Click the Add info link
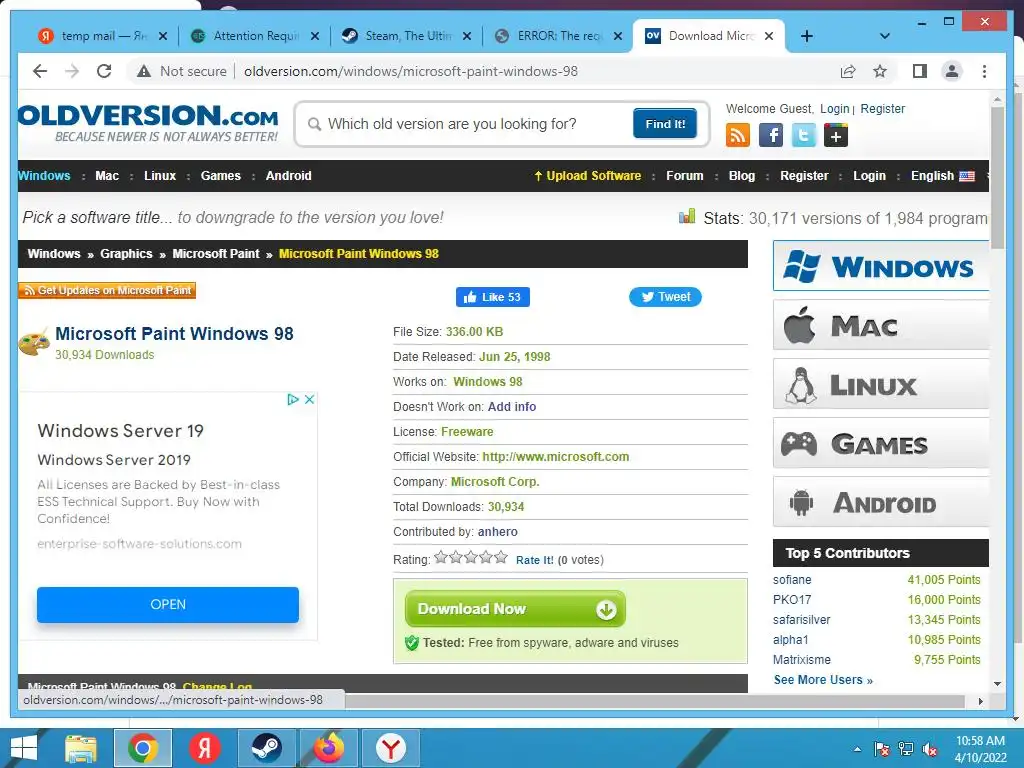This screenshot has height=768, width=1024. click(x=512, y=407)
